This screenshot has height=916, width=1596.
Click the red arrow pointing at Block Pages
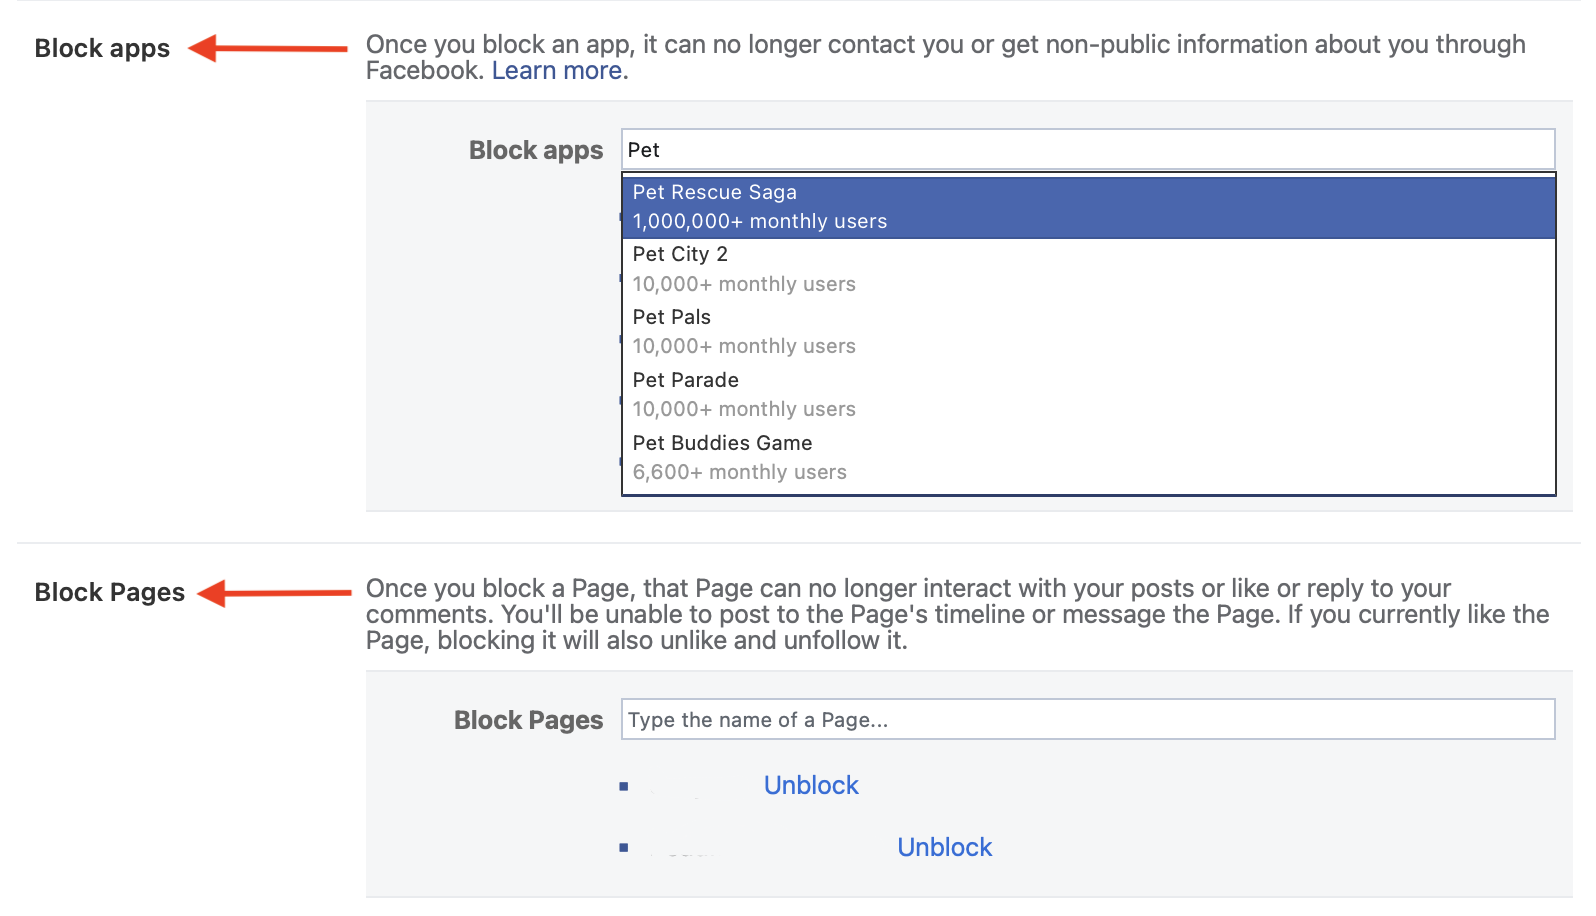[x=275, y=593]
